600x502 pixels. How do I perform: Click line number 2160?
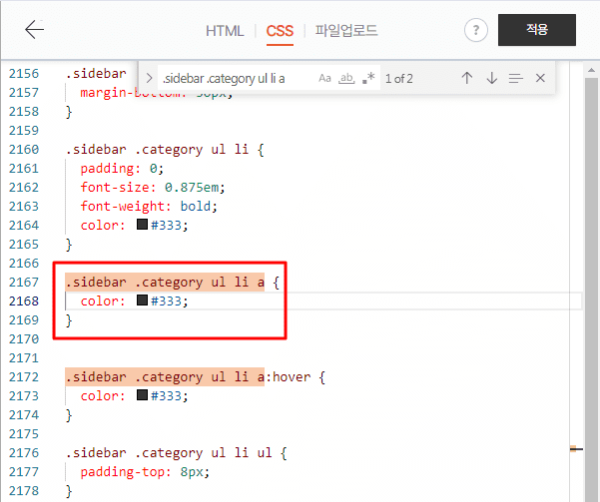(24, 150)
